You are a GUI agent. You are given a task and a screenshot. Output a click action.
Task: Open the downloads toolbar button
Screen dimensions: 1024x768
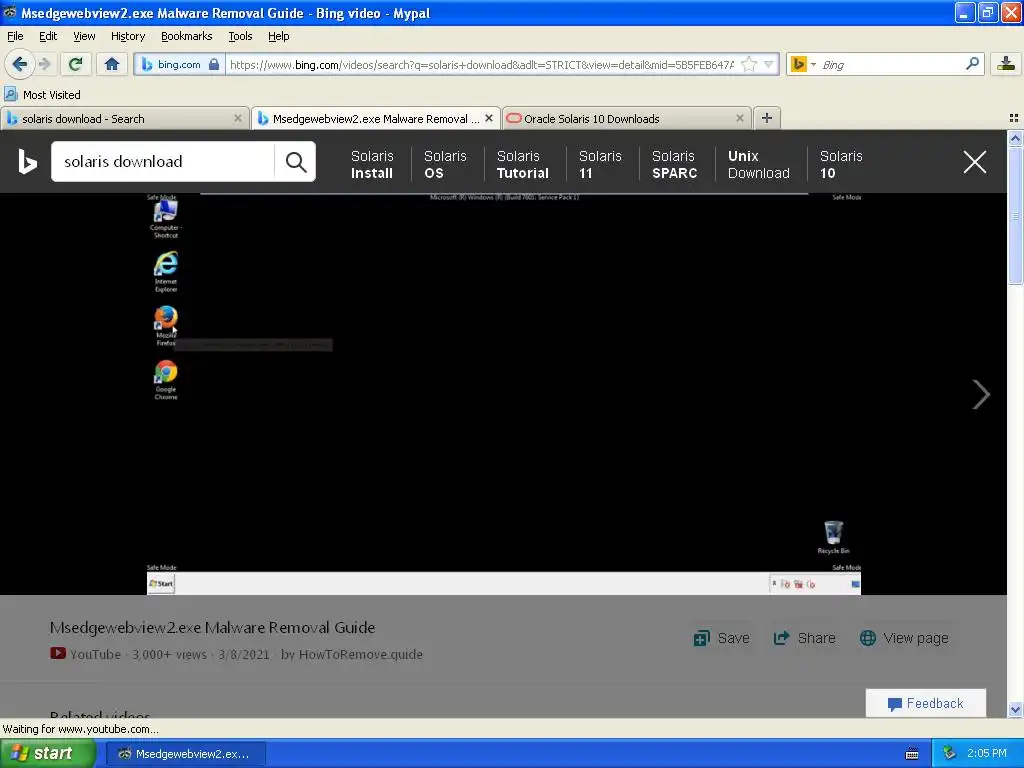[x=1006, y=64]
